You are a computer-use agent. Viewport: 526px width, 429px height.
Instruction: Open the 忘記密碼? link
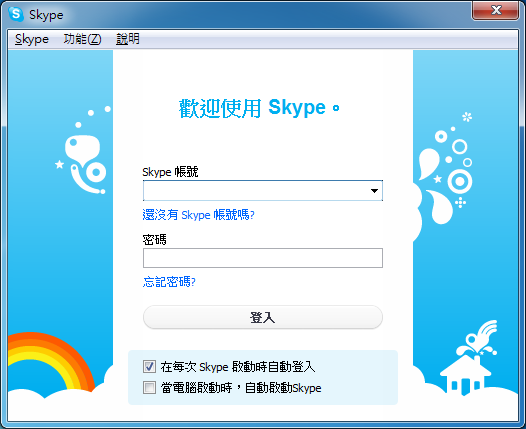point(169,282)
